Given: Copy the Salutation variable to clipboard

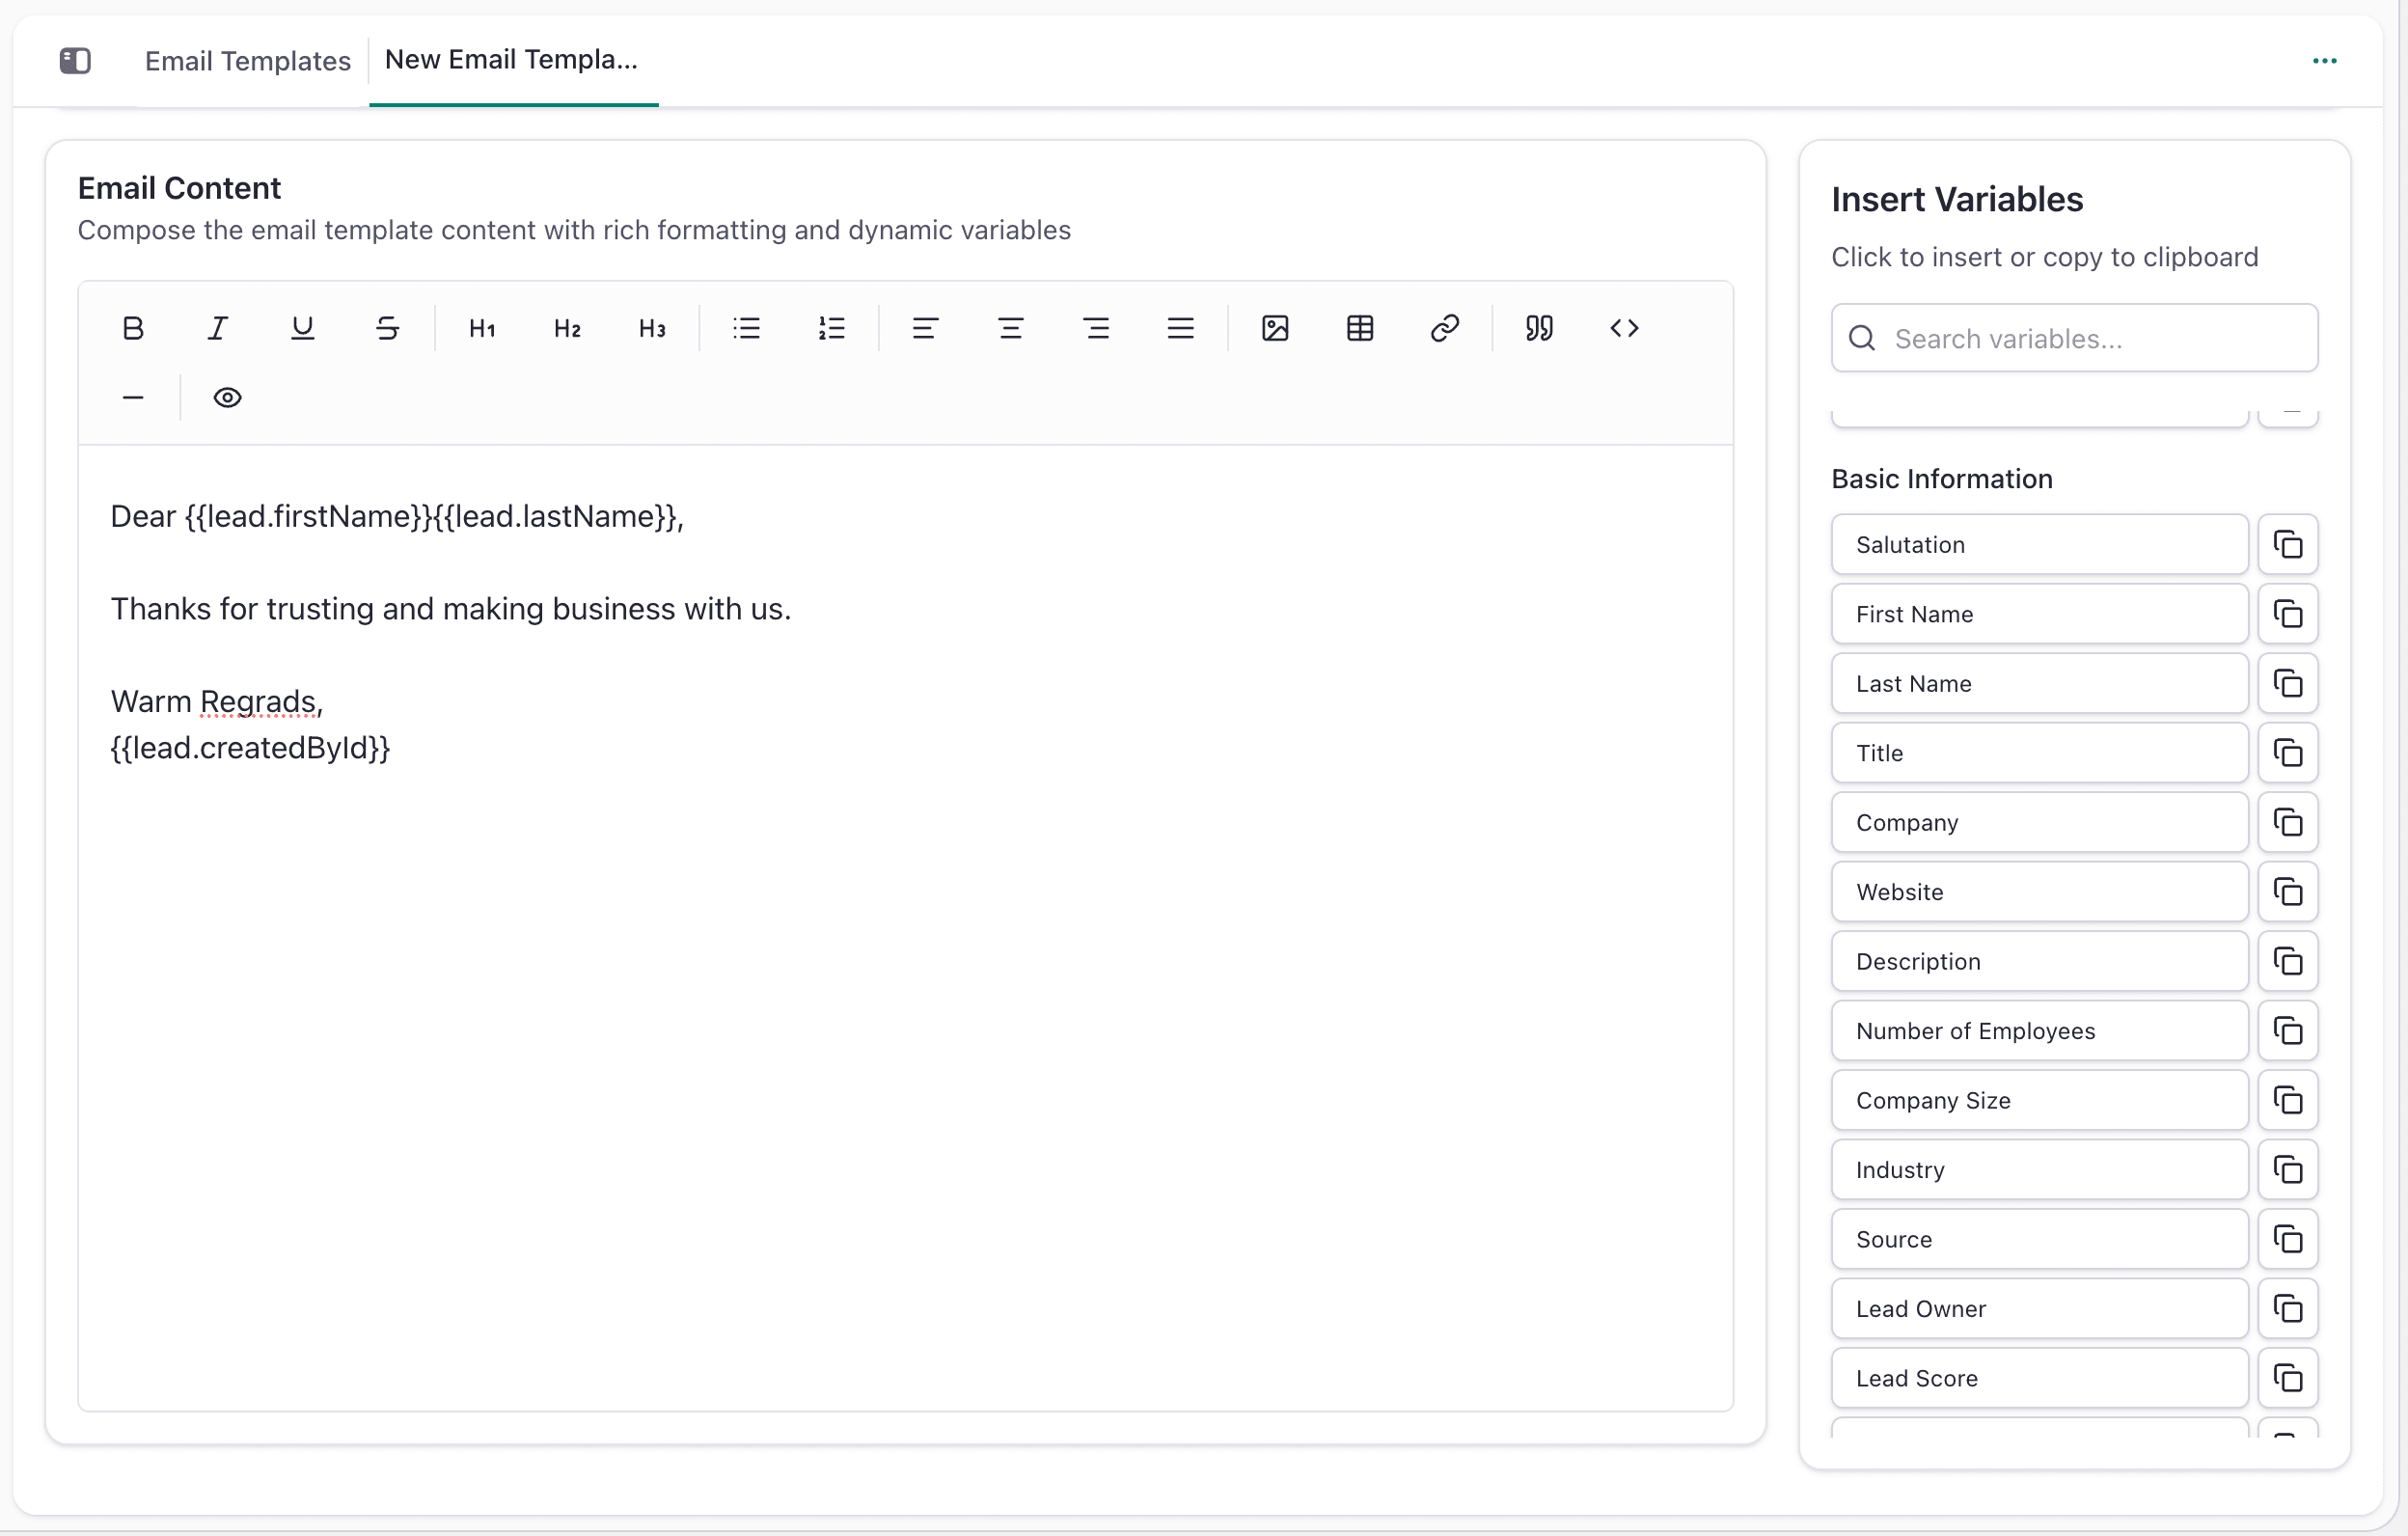Looking at the screenshot, I should click(2288, 545).
